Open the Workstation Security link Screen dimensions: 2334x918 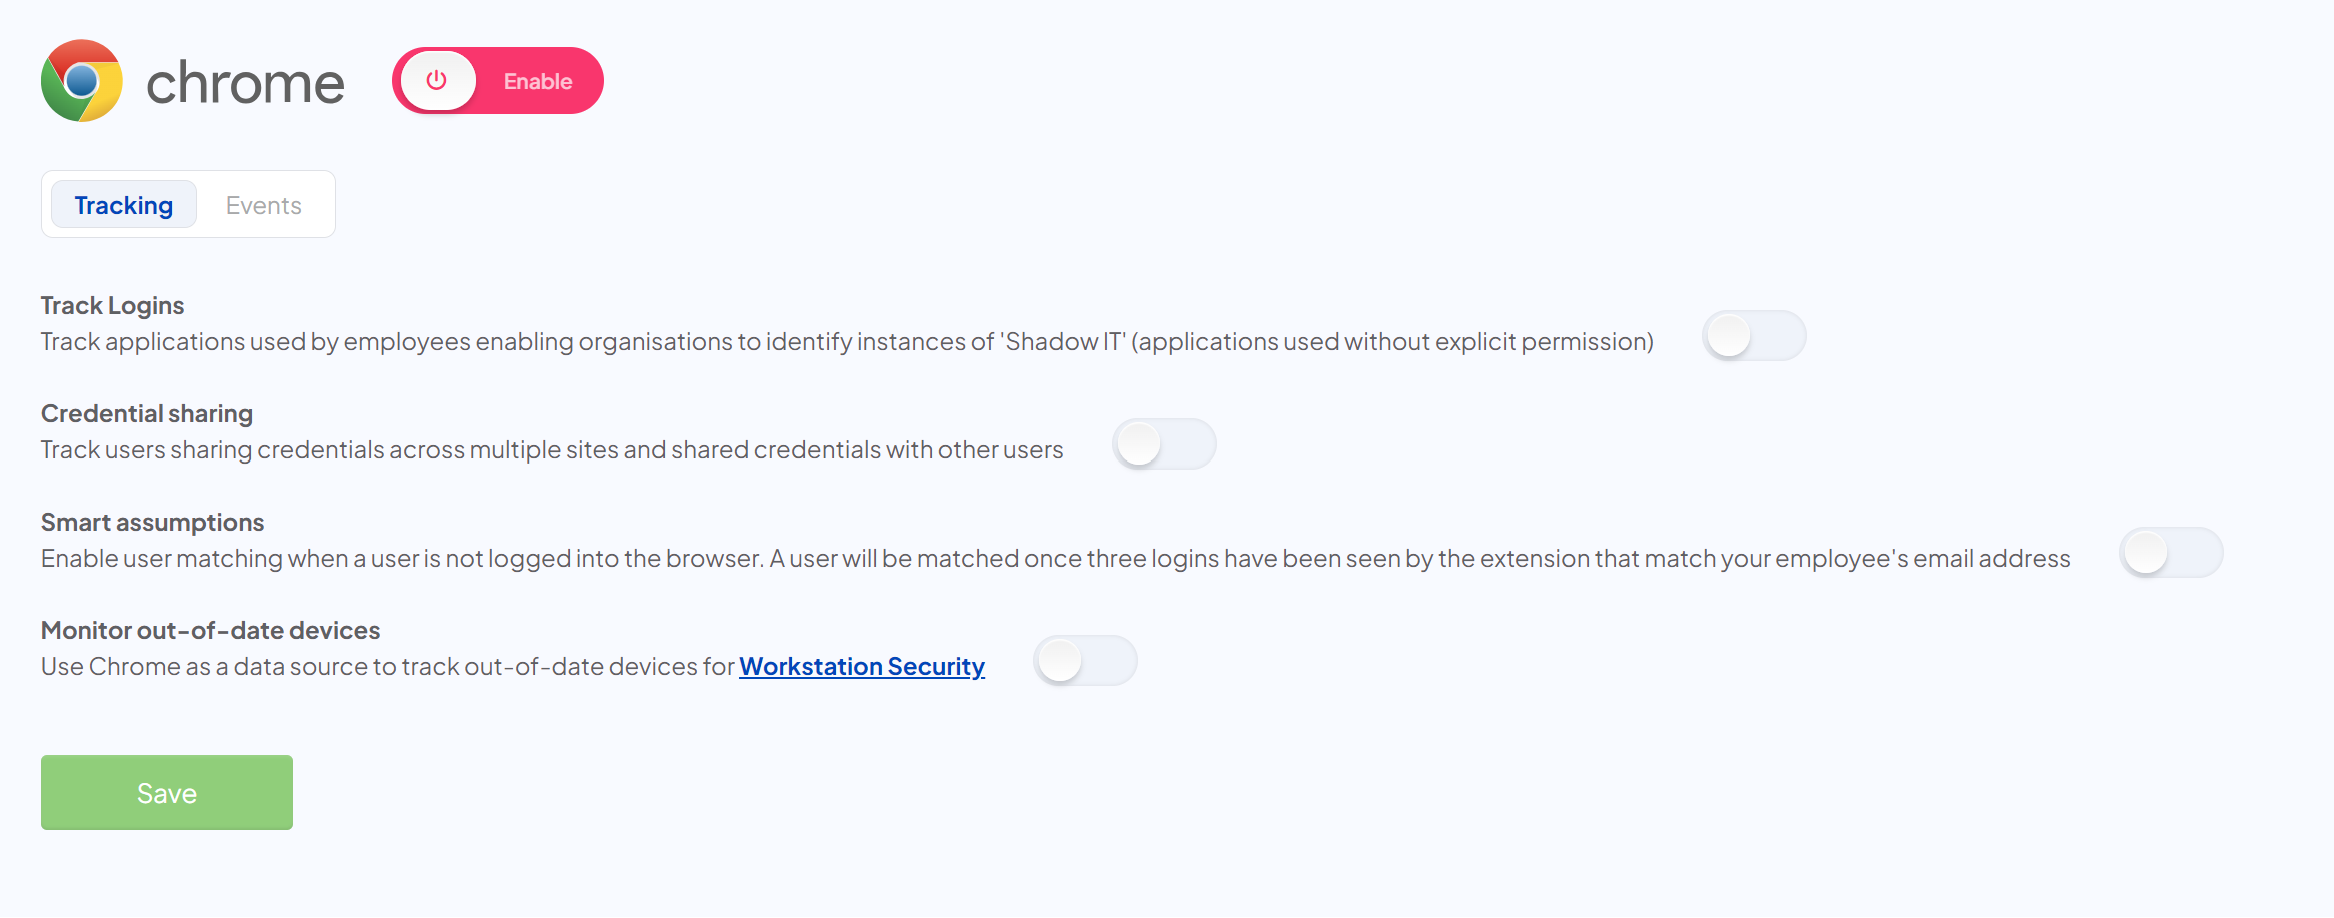tap(861, 666)
